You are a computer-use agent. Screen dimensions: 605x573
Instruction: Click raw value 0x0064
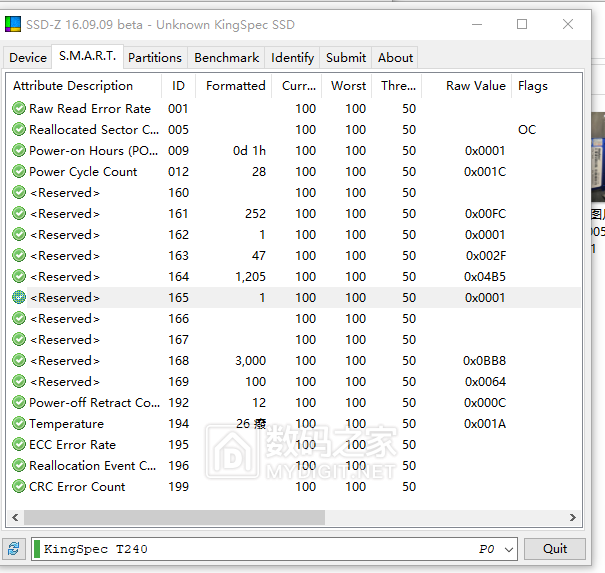click(x=485, y=381)
